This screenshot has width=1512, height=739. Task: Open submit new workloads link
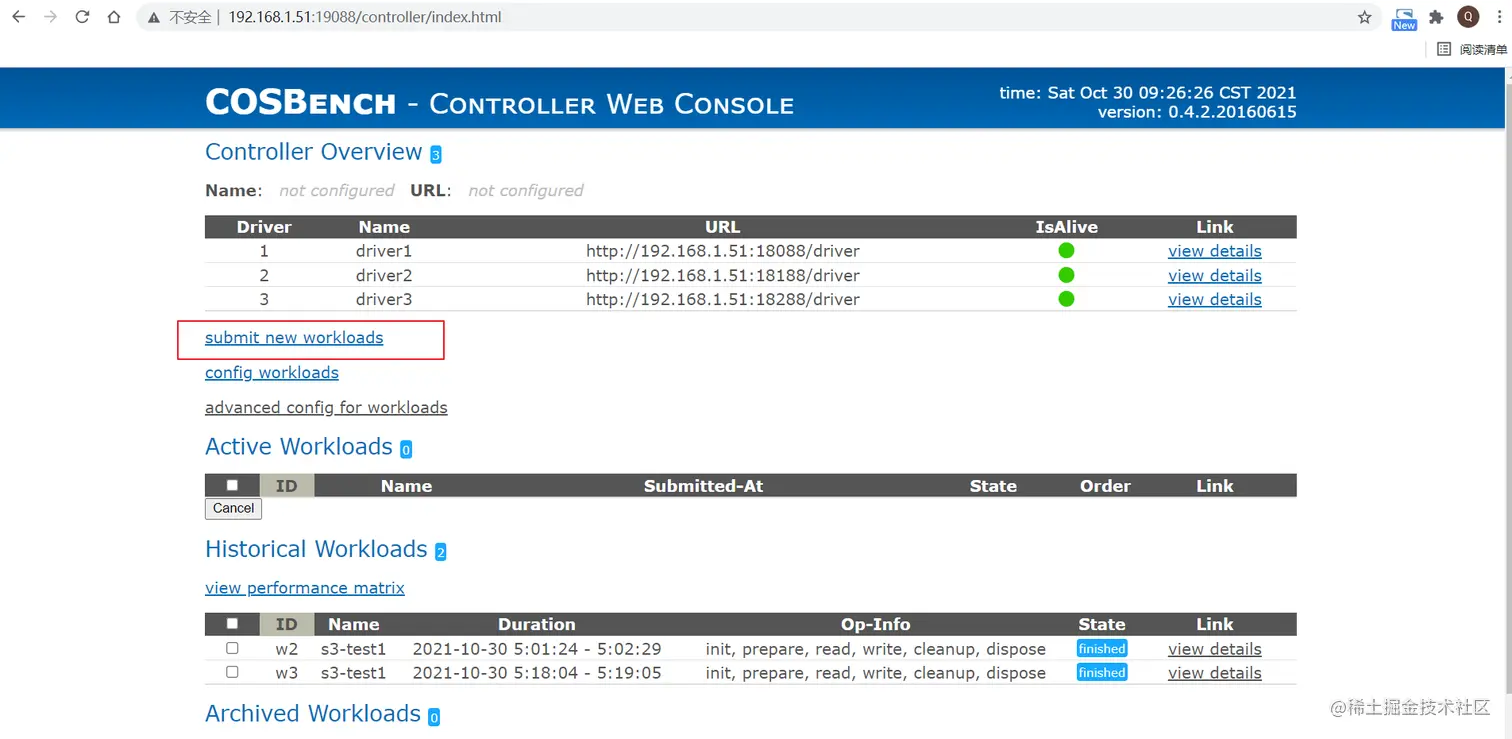click(x=294, y=338)
